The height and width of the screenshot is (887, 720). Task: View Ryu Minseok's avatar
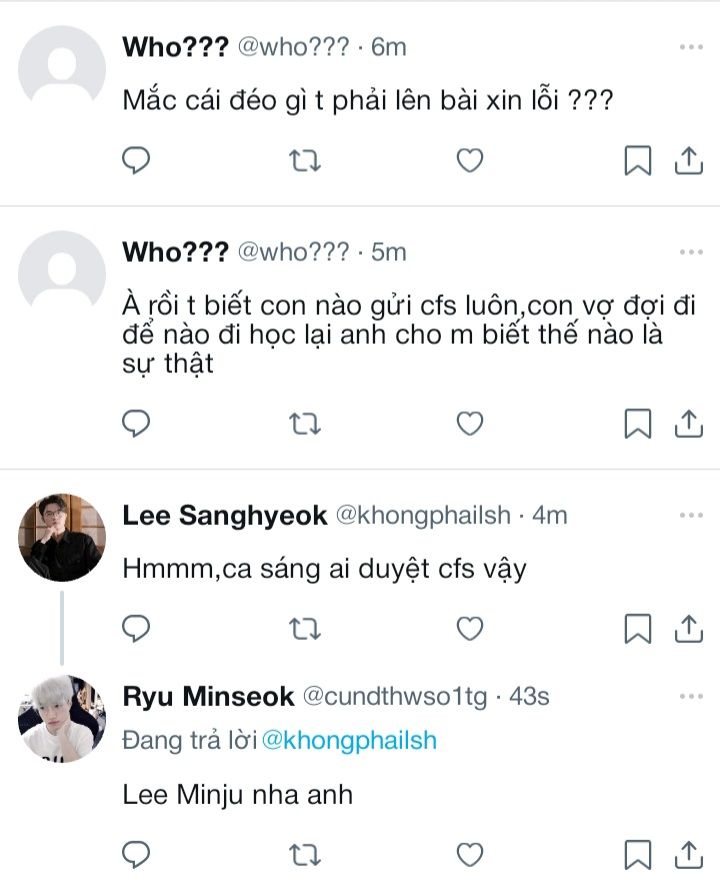tap(62, 718)
